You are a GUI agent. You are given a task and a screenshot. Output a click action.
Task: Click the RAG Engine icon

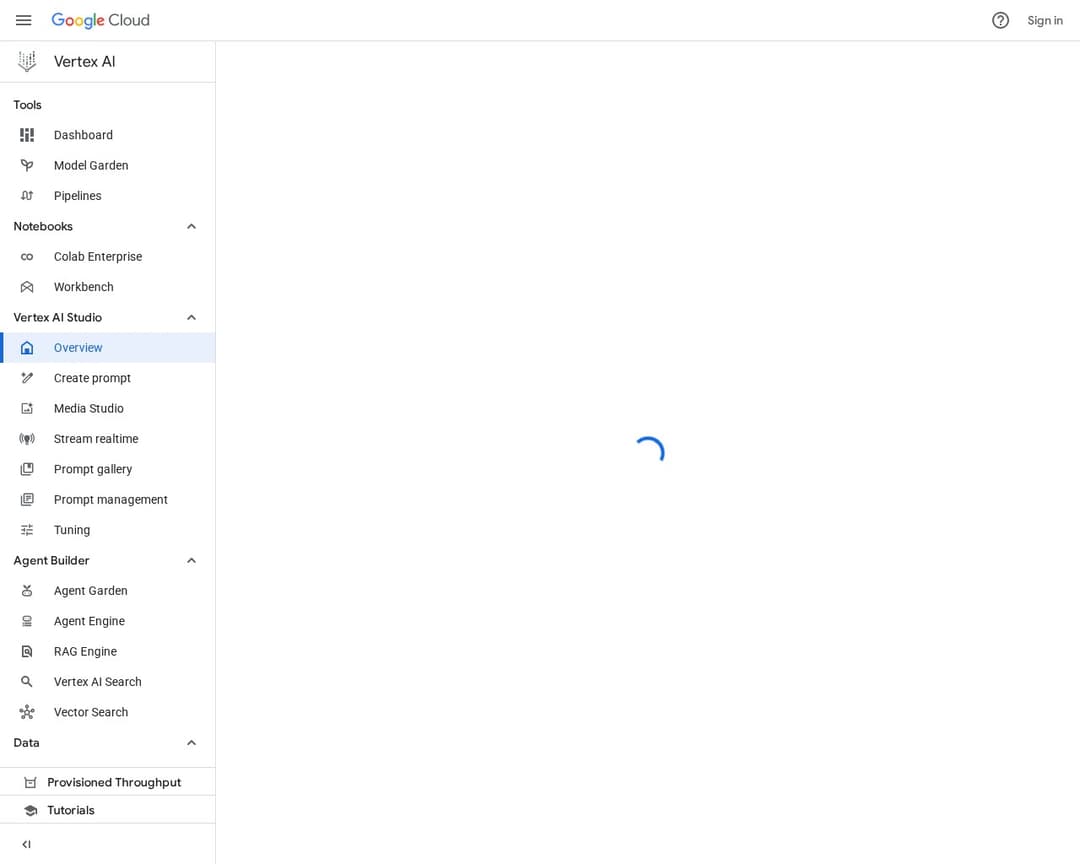[27, 651]
